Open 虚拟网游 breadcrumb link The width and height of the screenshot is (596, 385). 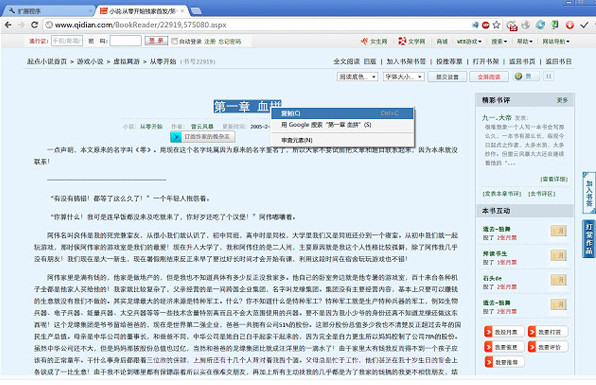126,61
